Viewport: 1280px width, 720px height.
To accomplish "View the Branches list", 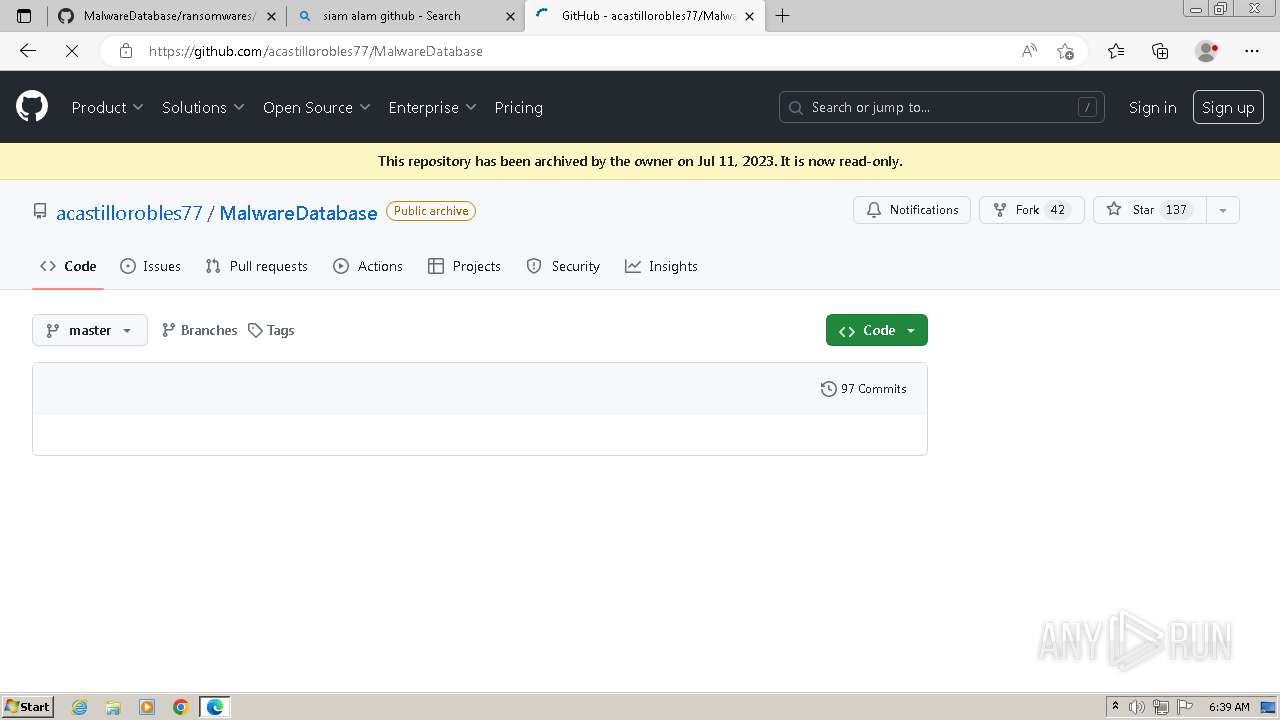I will 199,330.
